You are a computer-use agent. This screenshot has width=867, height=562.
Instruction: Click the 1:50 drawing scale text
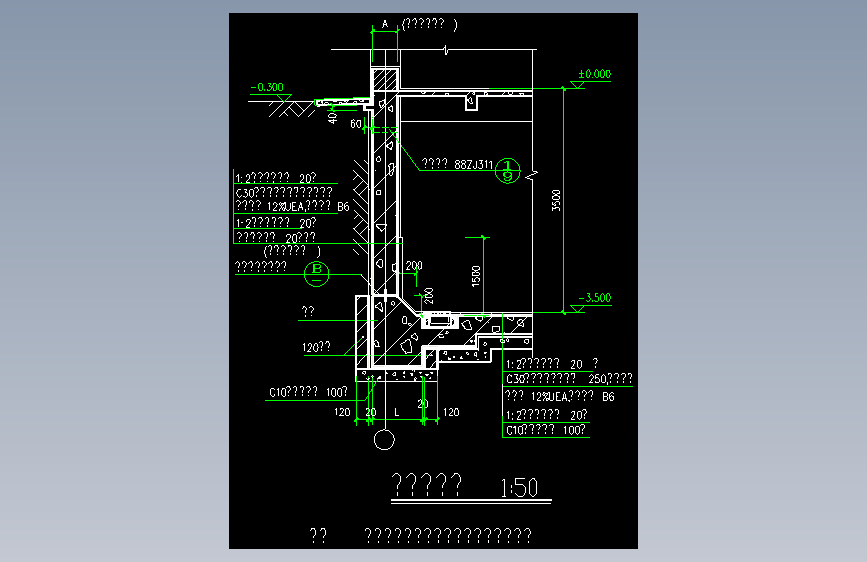519,488
